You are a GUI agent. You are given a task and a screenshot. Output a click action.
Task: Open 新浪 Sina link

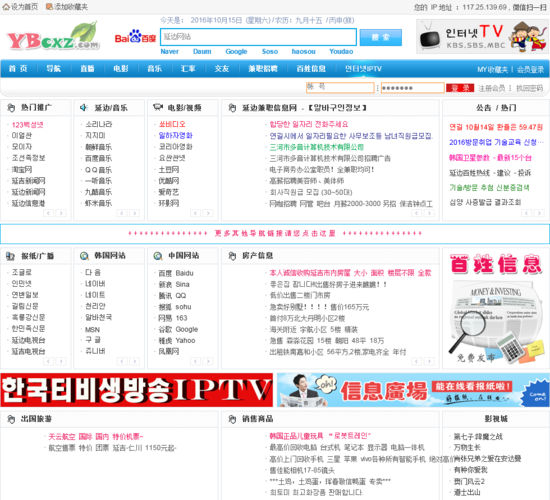point(174,285)
